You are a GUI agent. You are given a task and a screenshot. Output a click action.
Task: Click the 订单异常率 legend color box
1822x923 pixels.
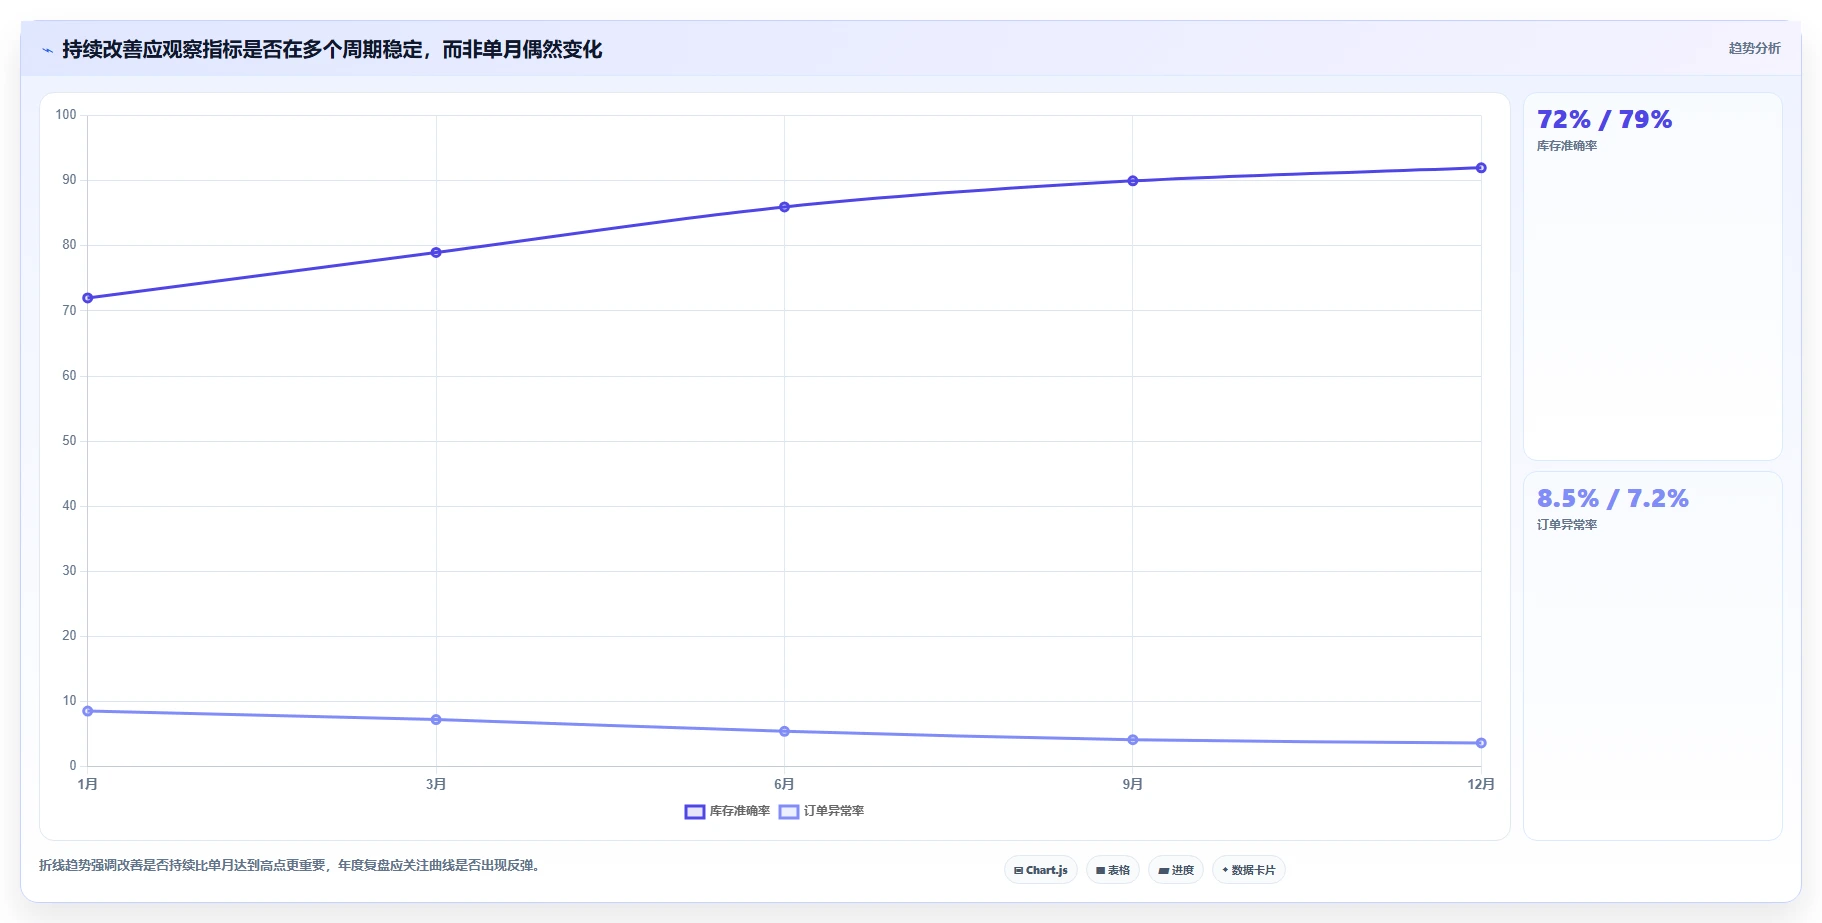tap(789, 811)
